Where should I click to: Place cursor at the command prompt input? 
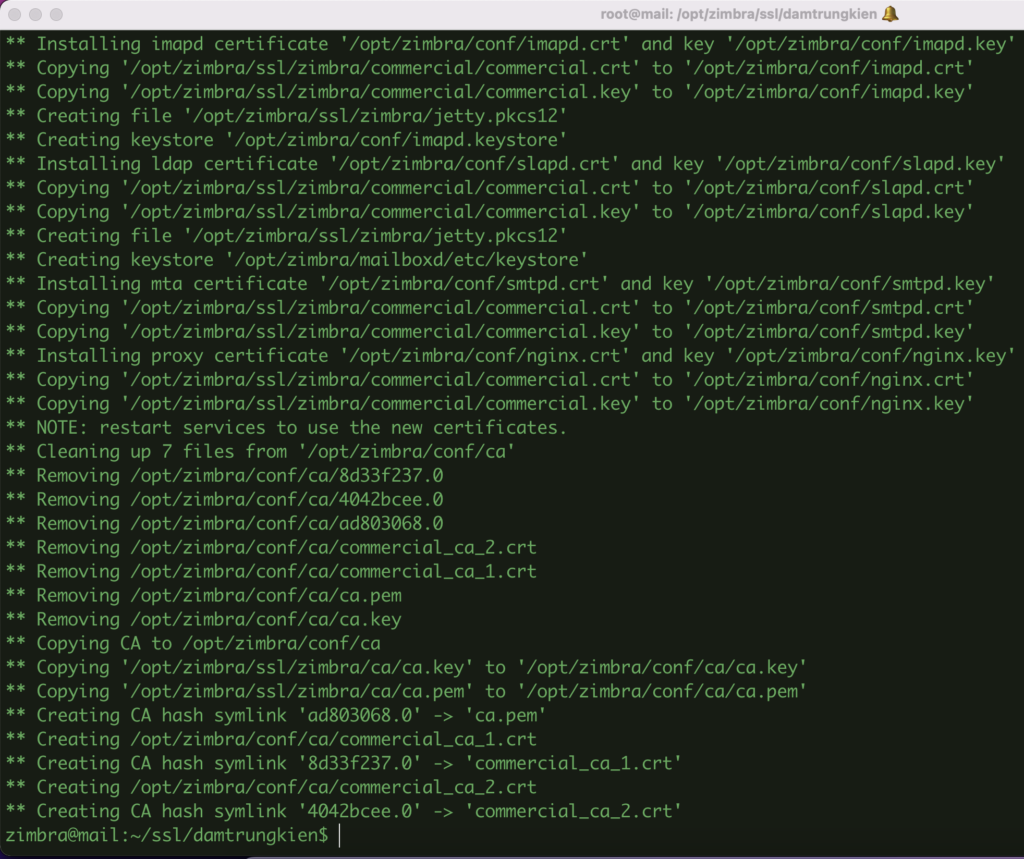(x=340, y=835)
